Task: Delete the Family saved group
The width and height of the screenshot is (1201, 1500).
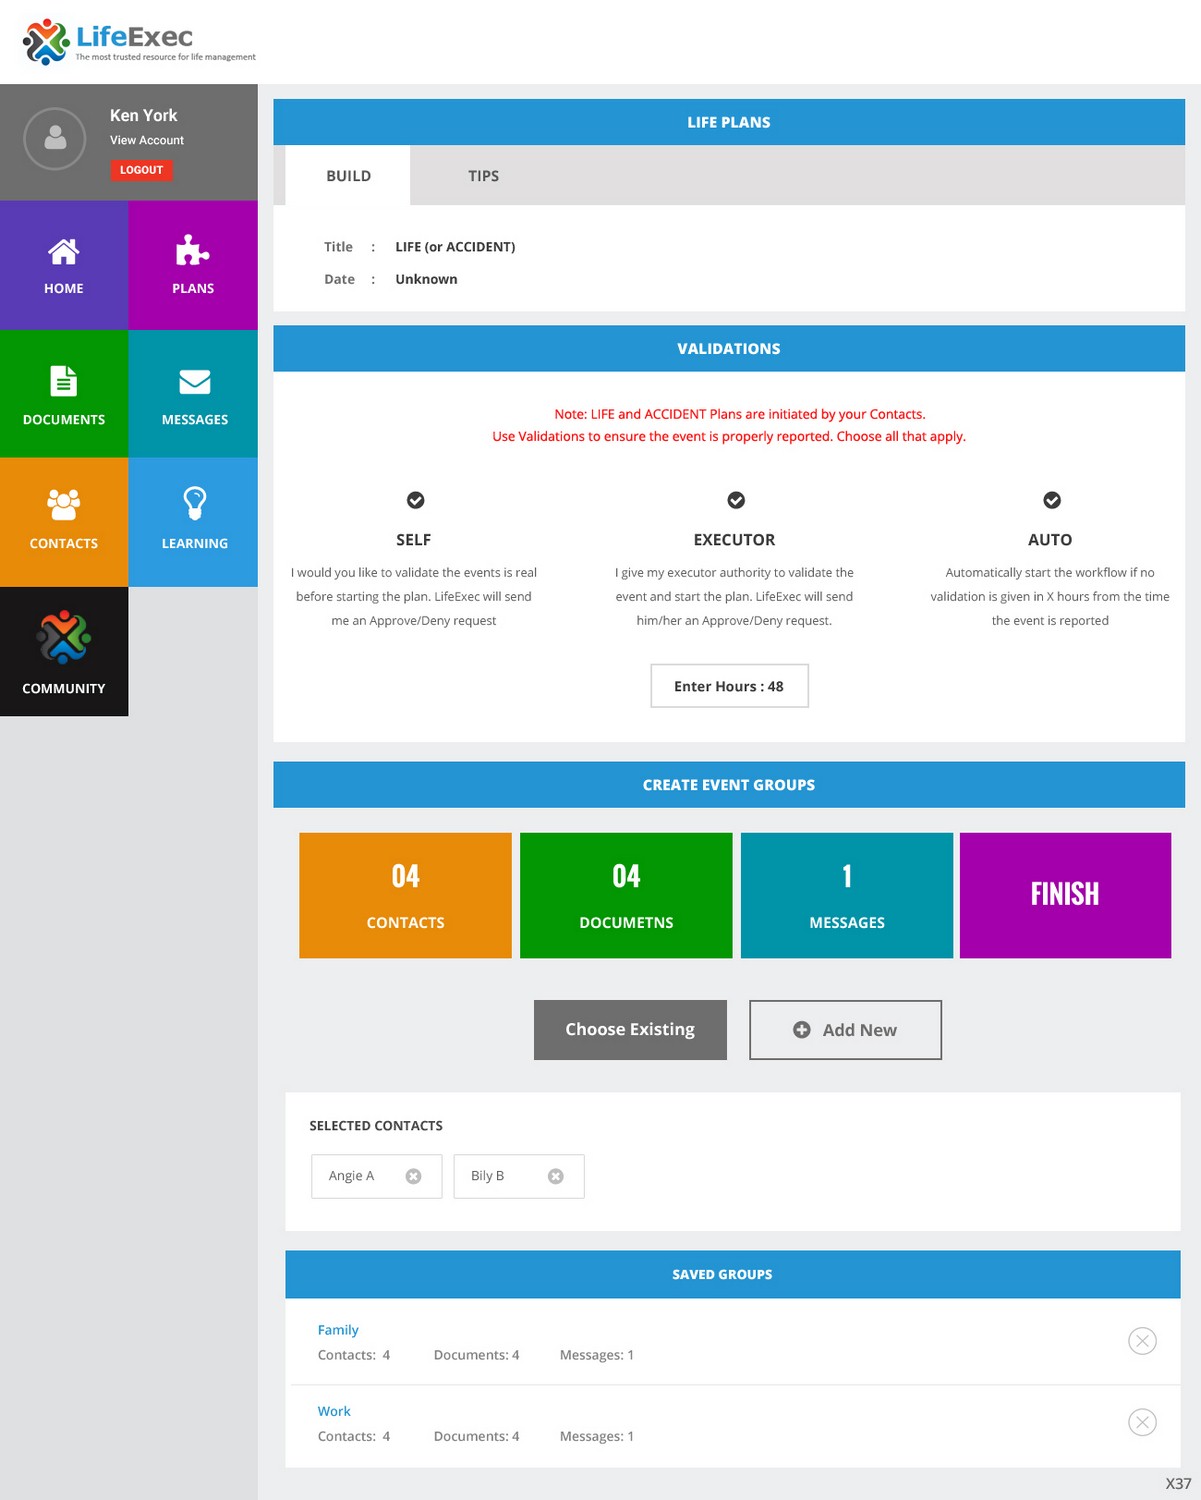Action: point(1142,1341)
